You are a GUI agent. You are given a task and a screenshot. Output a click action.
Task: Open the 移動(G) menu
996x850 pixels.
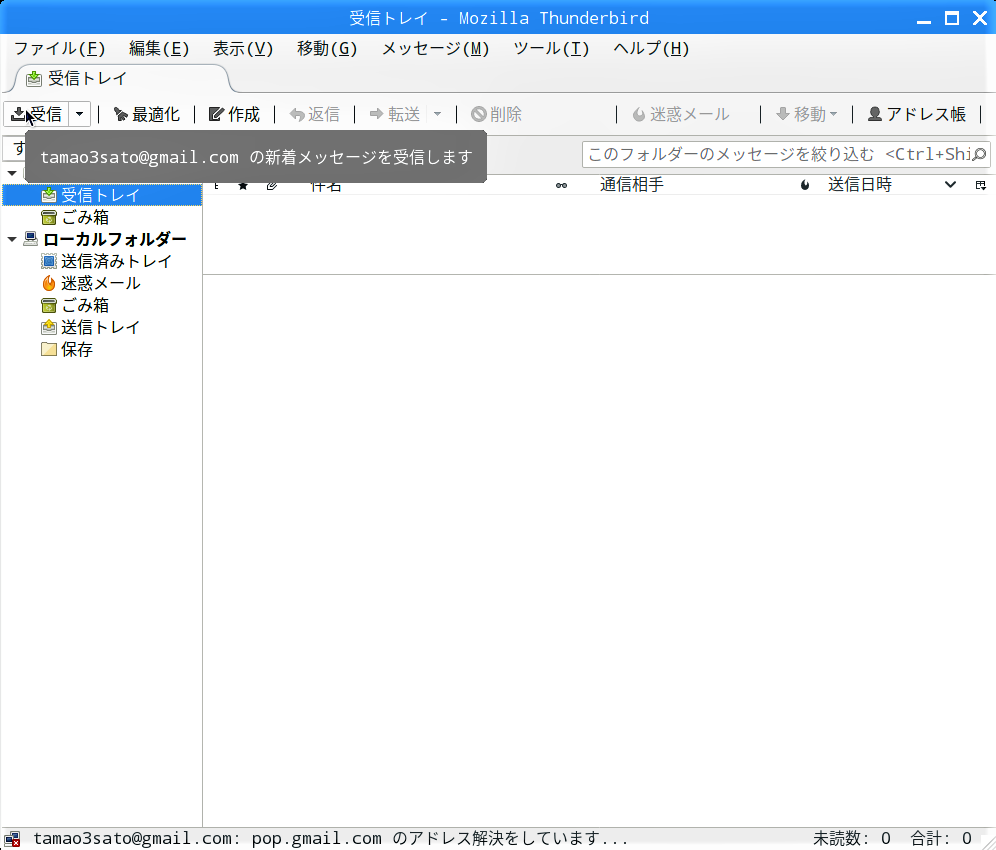click(326, 48)
